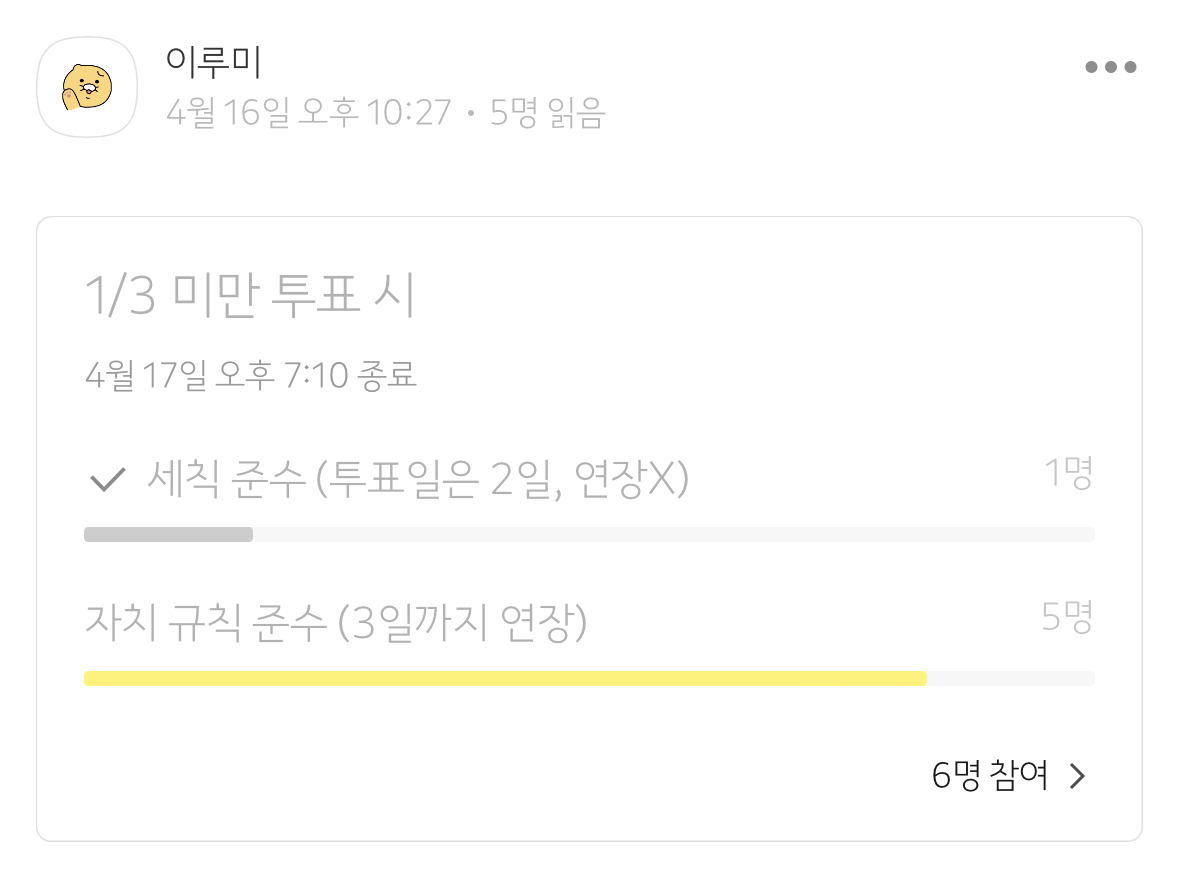Click the chevron next to 6명 참여

click(1077, 775)
